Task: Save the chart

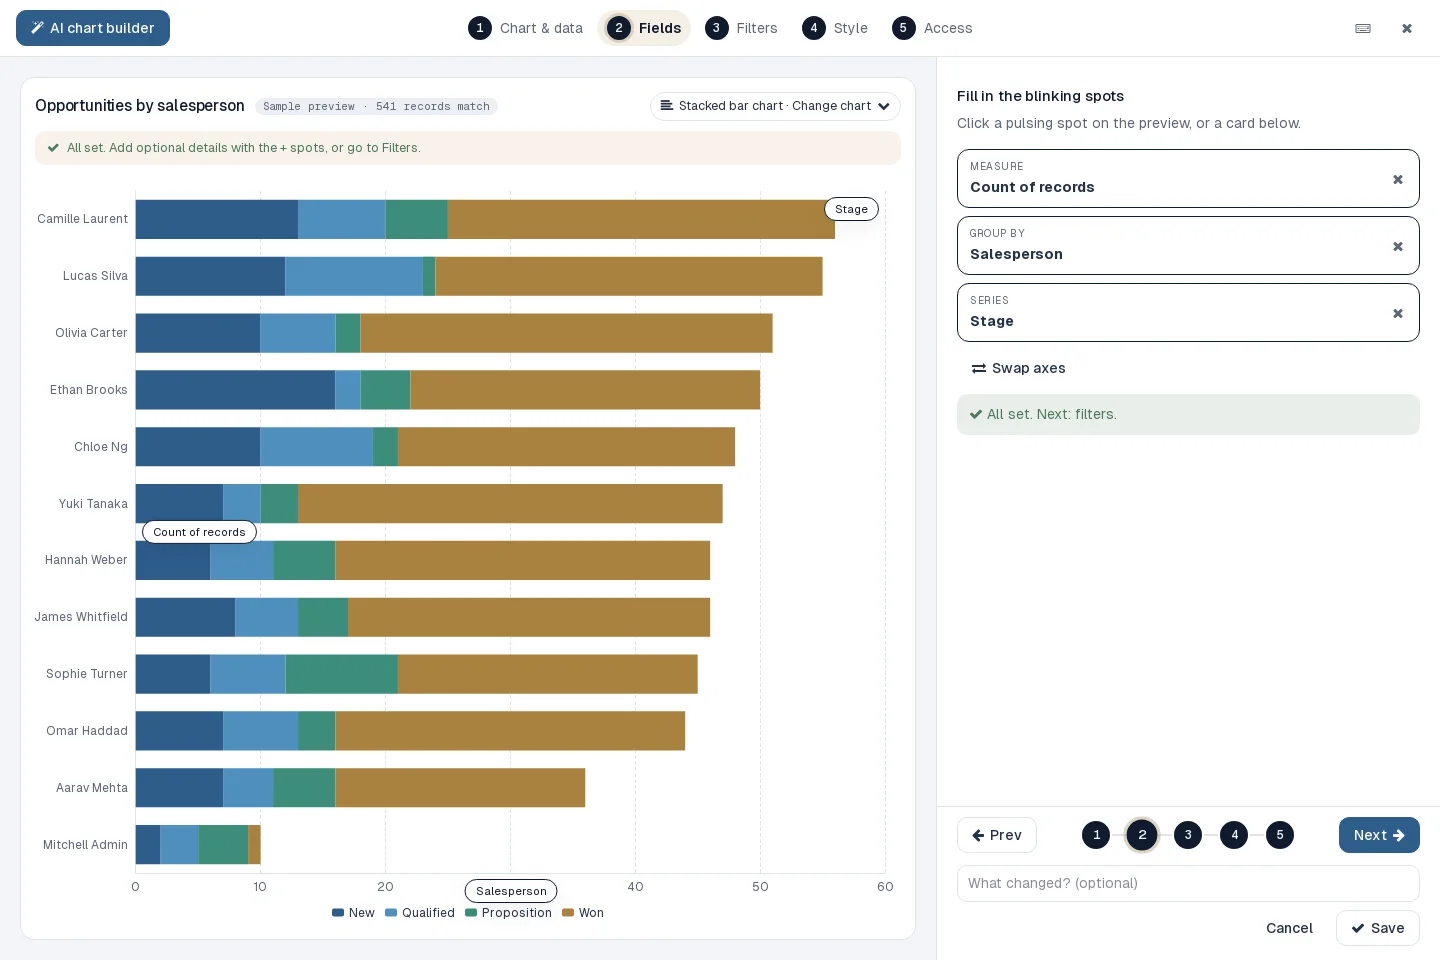Action: pyautogui.click(x=1378, y=928)
